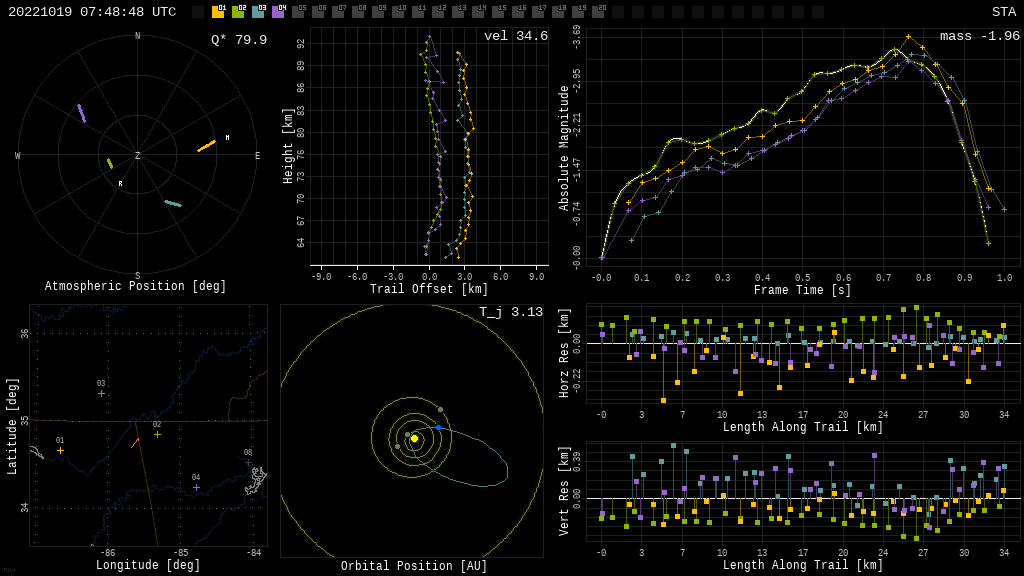Screen dimensions: 1024x576
Task: Click the UTC timestamp header text
Action: [92, 12]
